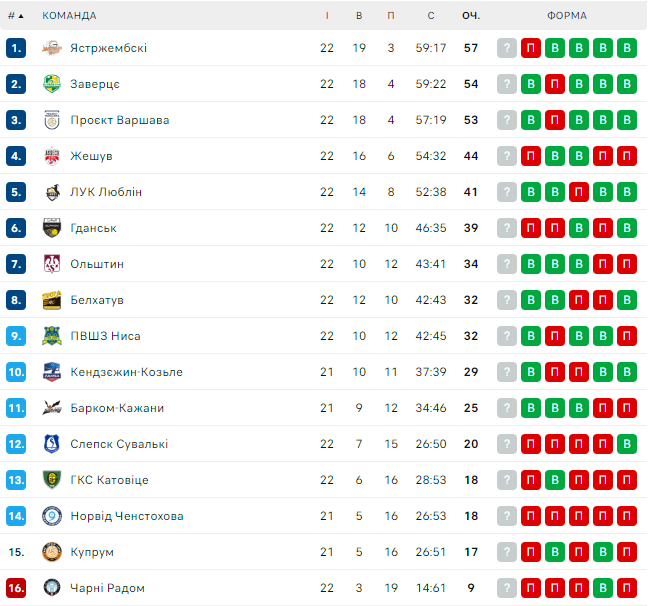650x606 pixels.
Task: Click the Ястржембскі team logo
Action: tap(52, 48)
